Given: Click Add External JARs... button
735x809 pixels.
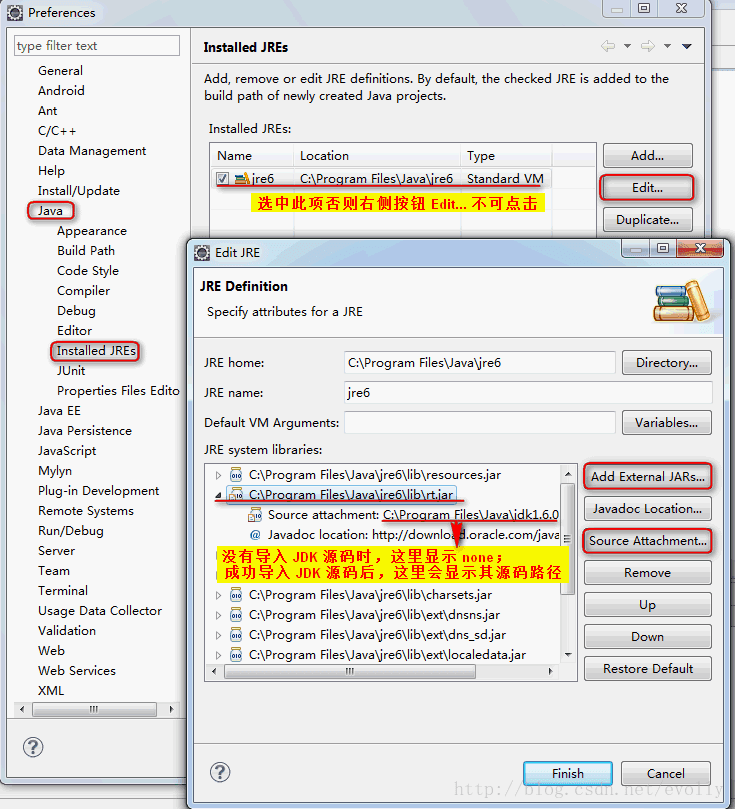Looking at the screenshot, I should pos(647,477).
